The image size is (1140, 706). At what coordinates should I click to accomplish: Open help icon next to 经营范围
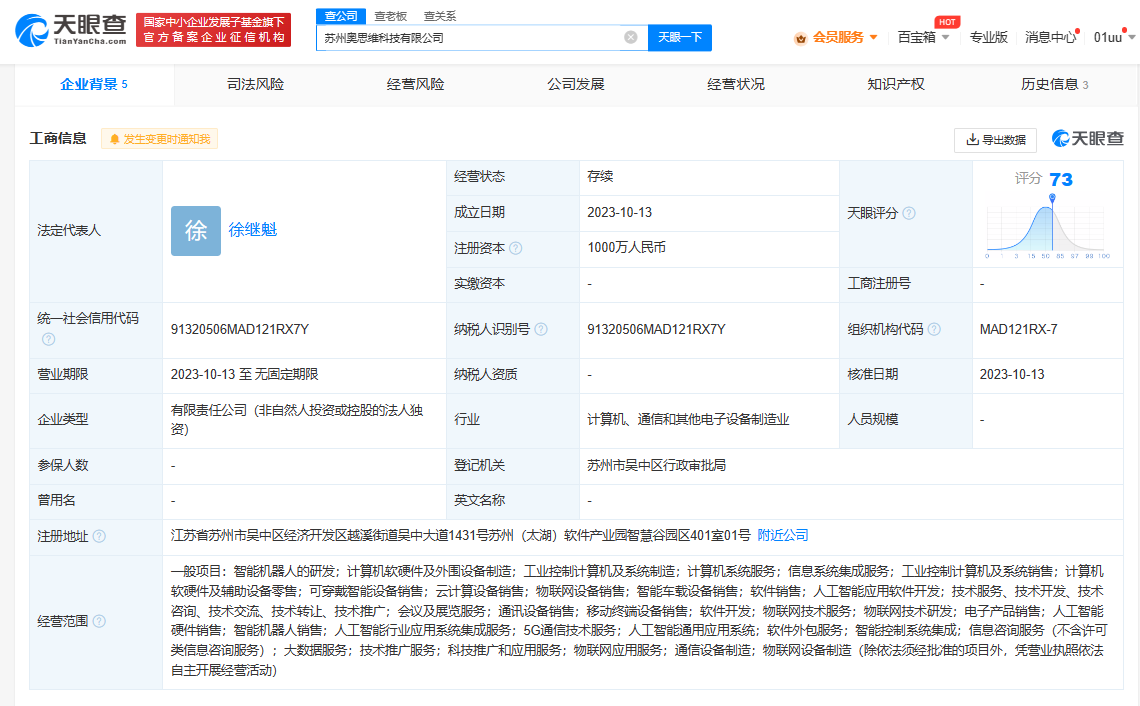100,621
